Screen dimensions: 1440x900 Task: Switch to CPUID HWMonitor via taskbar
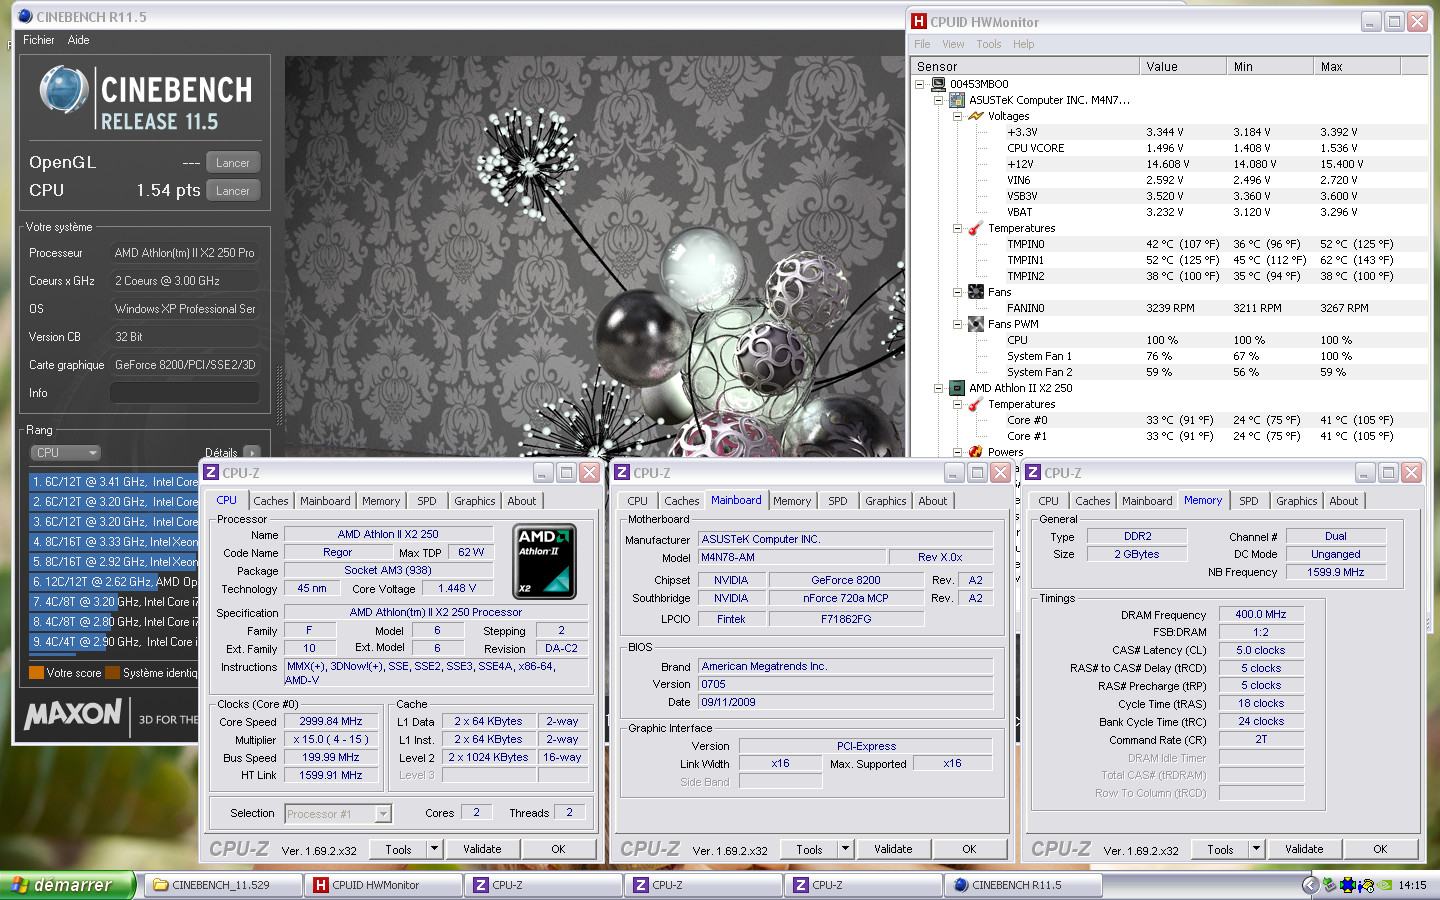[x=384, y=885]
